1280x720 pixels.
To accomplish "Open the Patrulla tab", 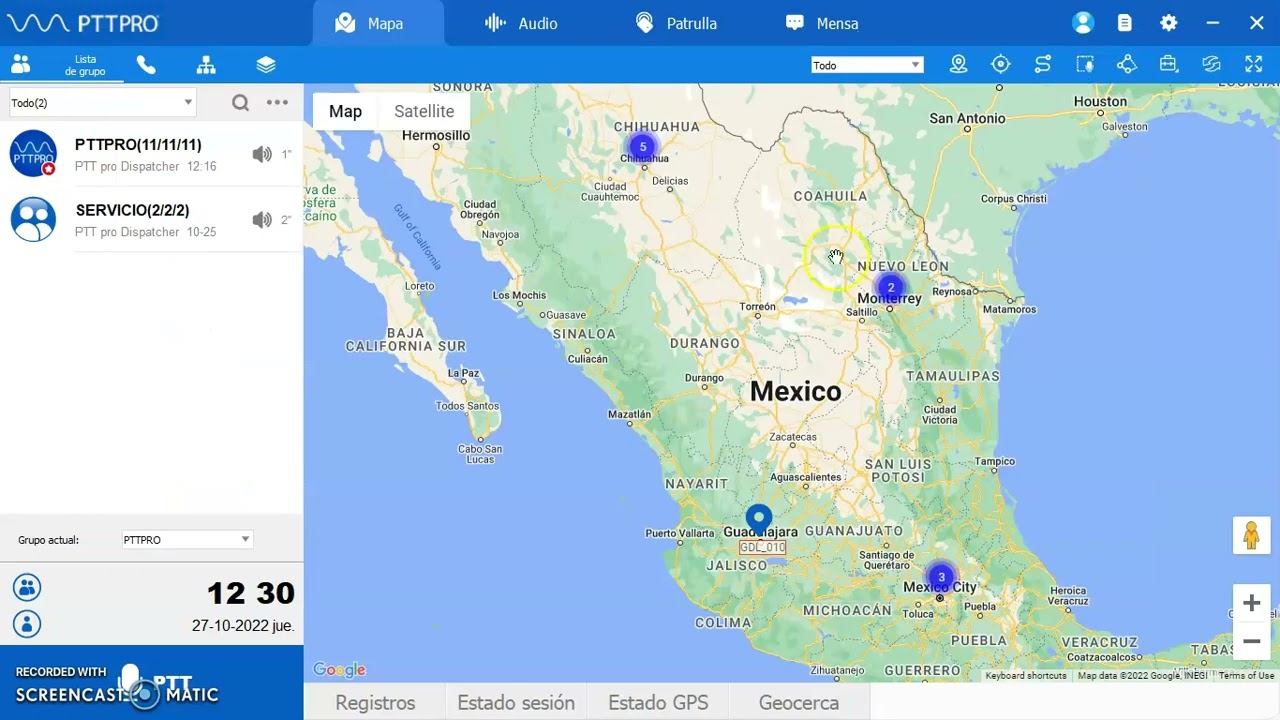I will point(677,23).
